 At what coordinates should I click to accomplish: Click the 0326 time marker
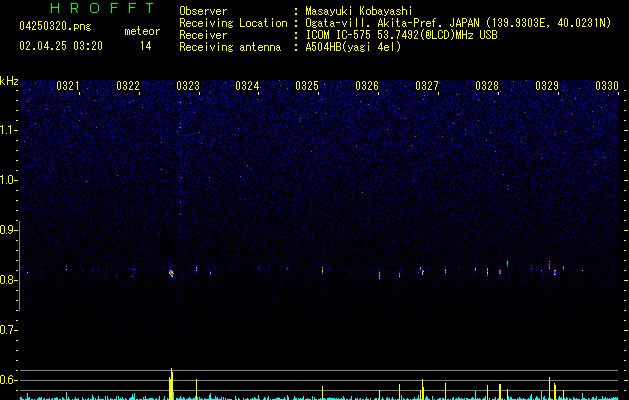pos(367,86)
